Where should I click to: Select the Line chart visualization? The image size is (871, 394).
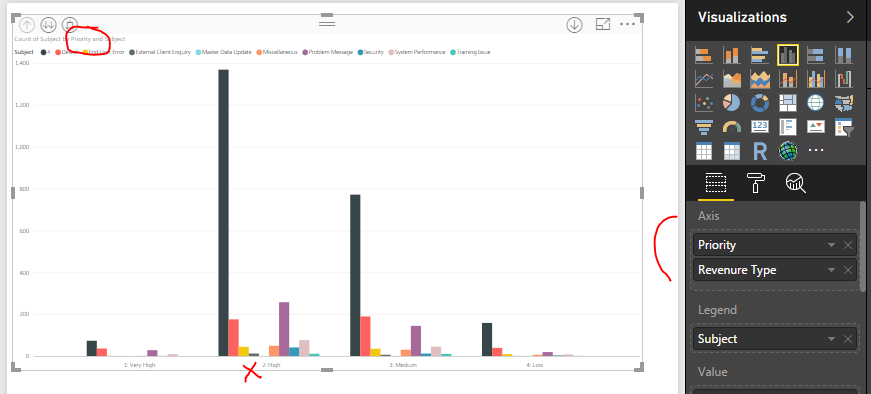click(704, 79)
